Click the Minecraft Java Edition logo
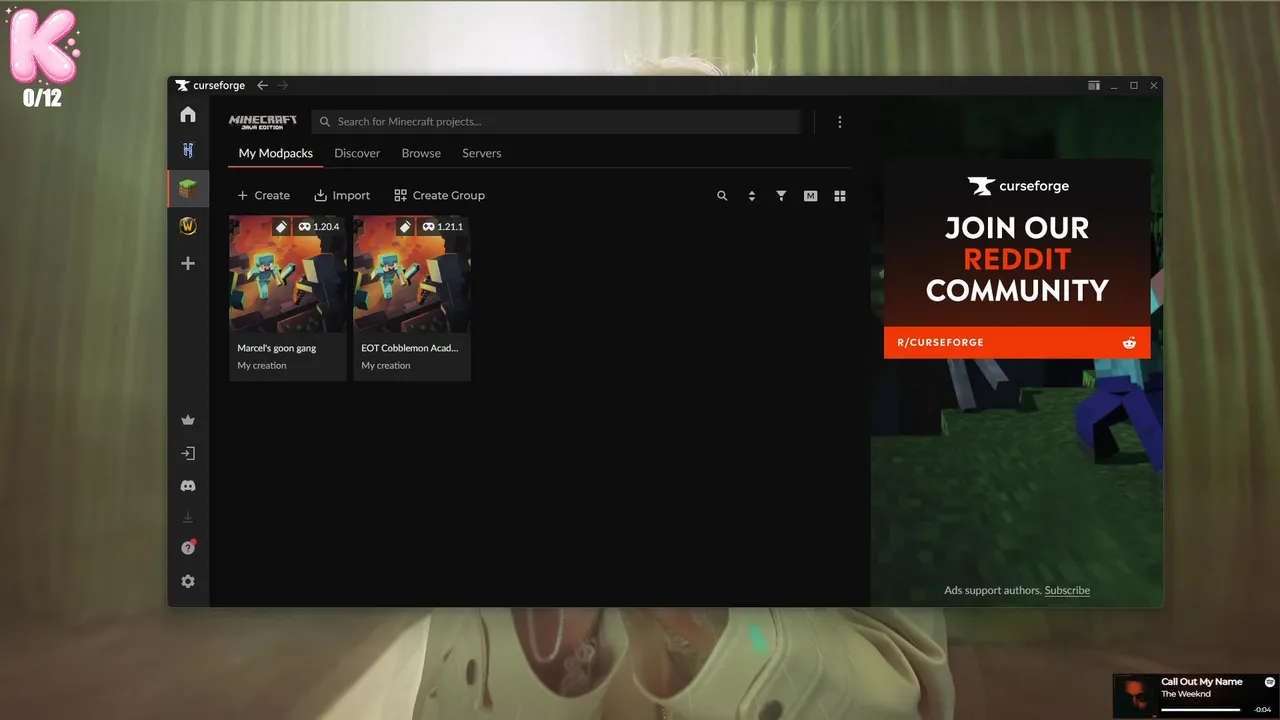Image resolution: width=1280 pixels, height=720 pixels. pos(263,122)
